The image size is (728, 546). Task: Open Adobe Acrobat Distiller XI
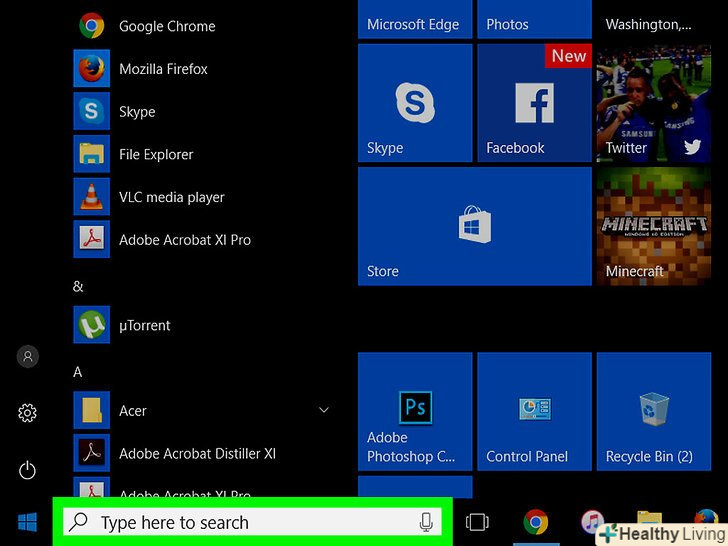pyautogui.click(x=196, y=454)
